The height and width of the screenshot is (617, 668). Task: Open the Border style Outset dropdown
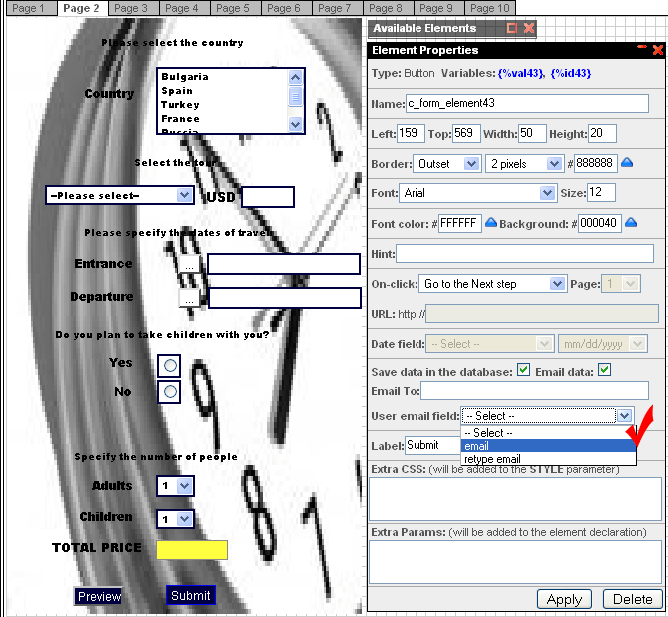(x=447, y=164)
